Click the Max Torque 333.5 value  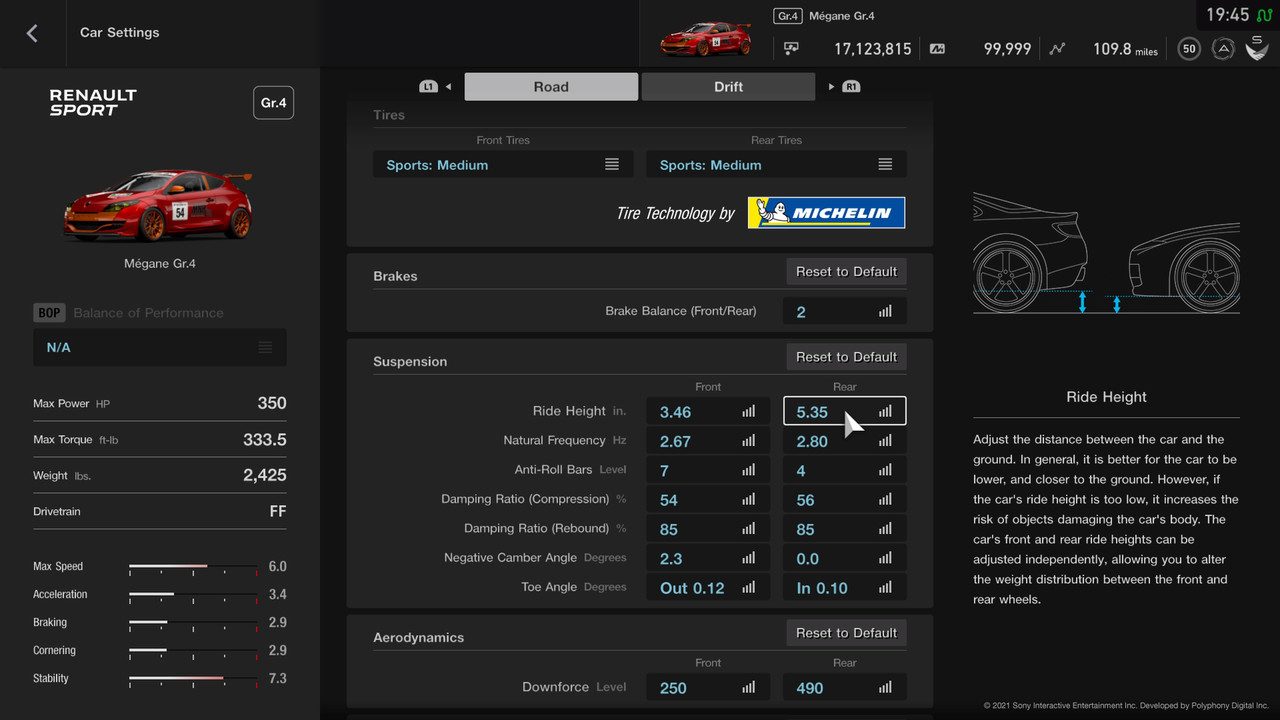pyautogui.click(x=265, y=439)
